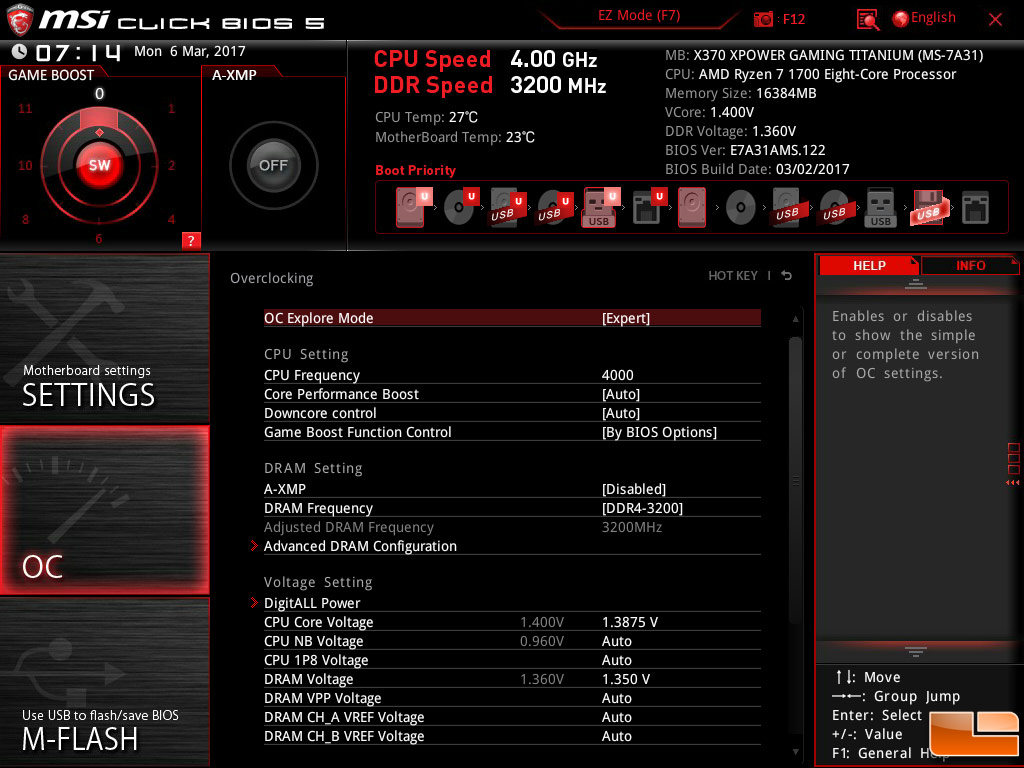The height and width of the screenshot is (768, 1024).
Task: Open the search magnifier icon
Action: [x=867, y=20]
